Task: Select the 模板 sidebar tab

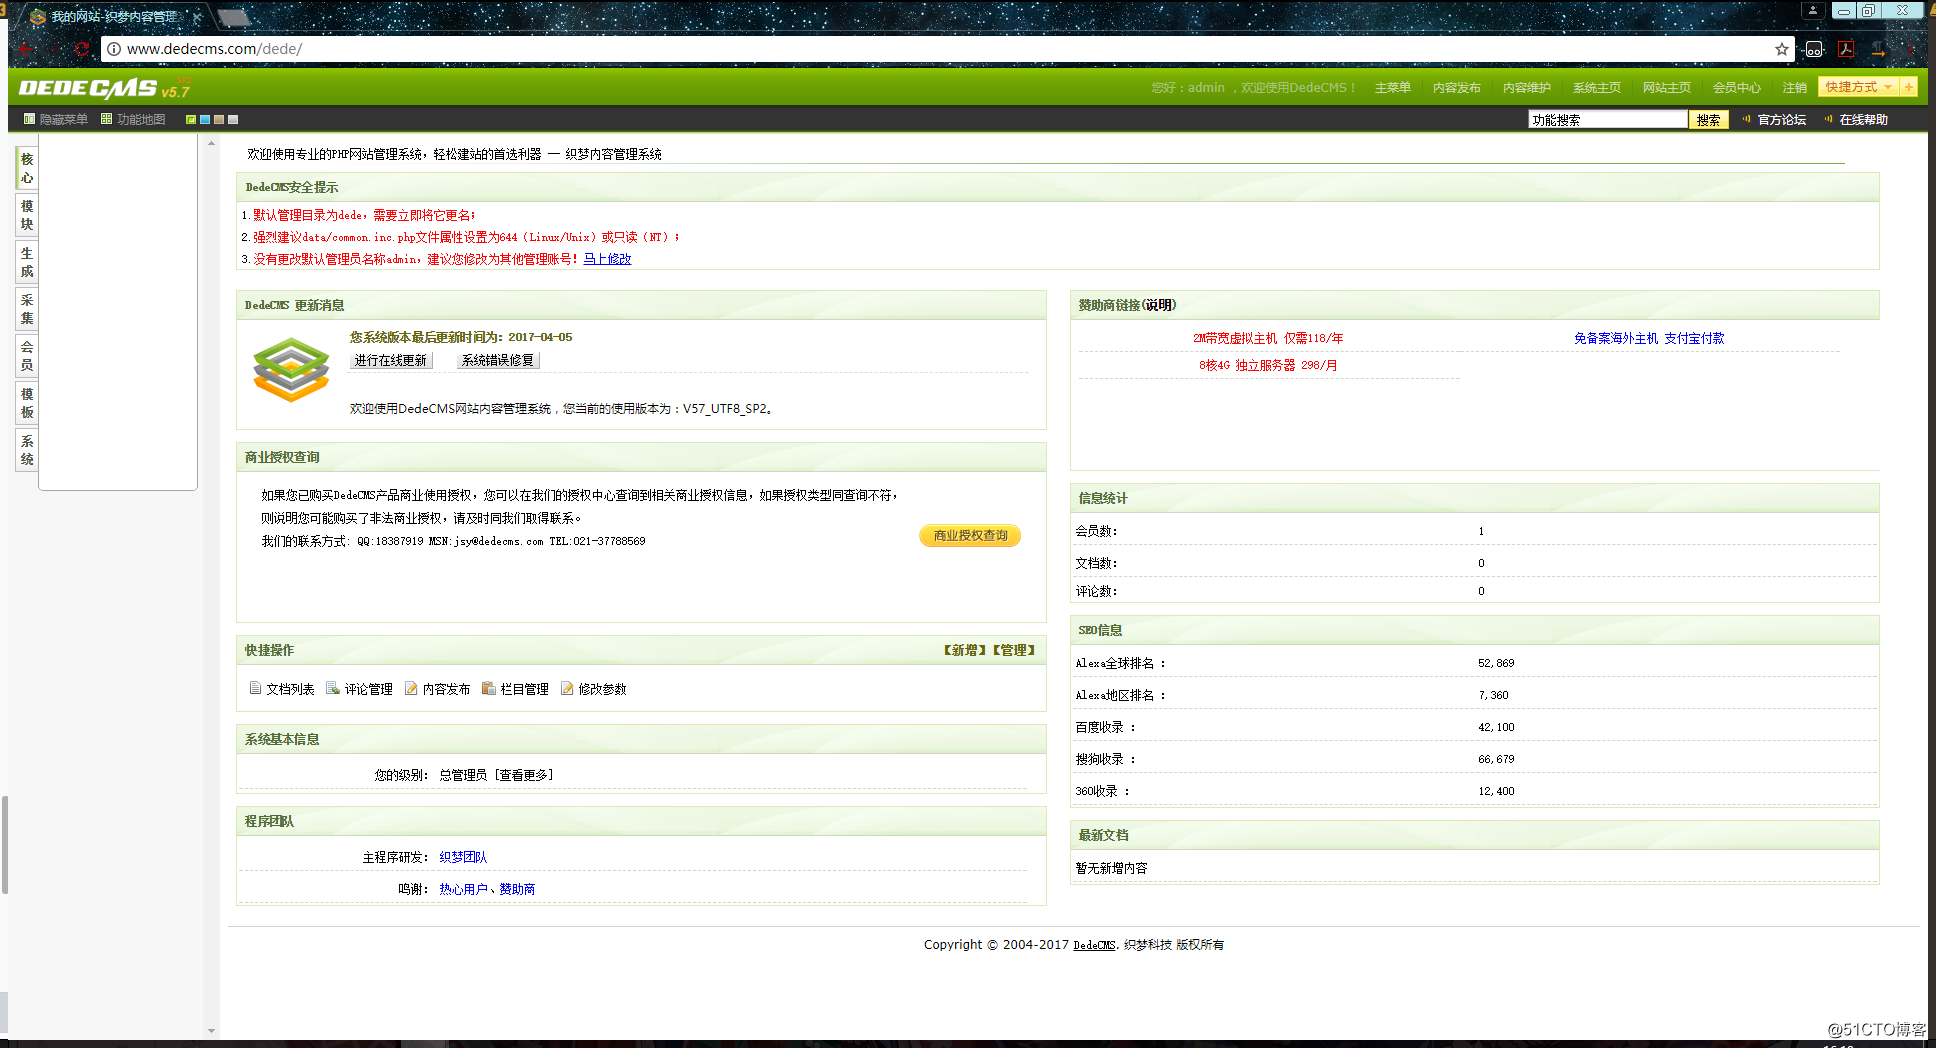Action: (x=27, y=403)
